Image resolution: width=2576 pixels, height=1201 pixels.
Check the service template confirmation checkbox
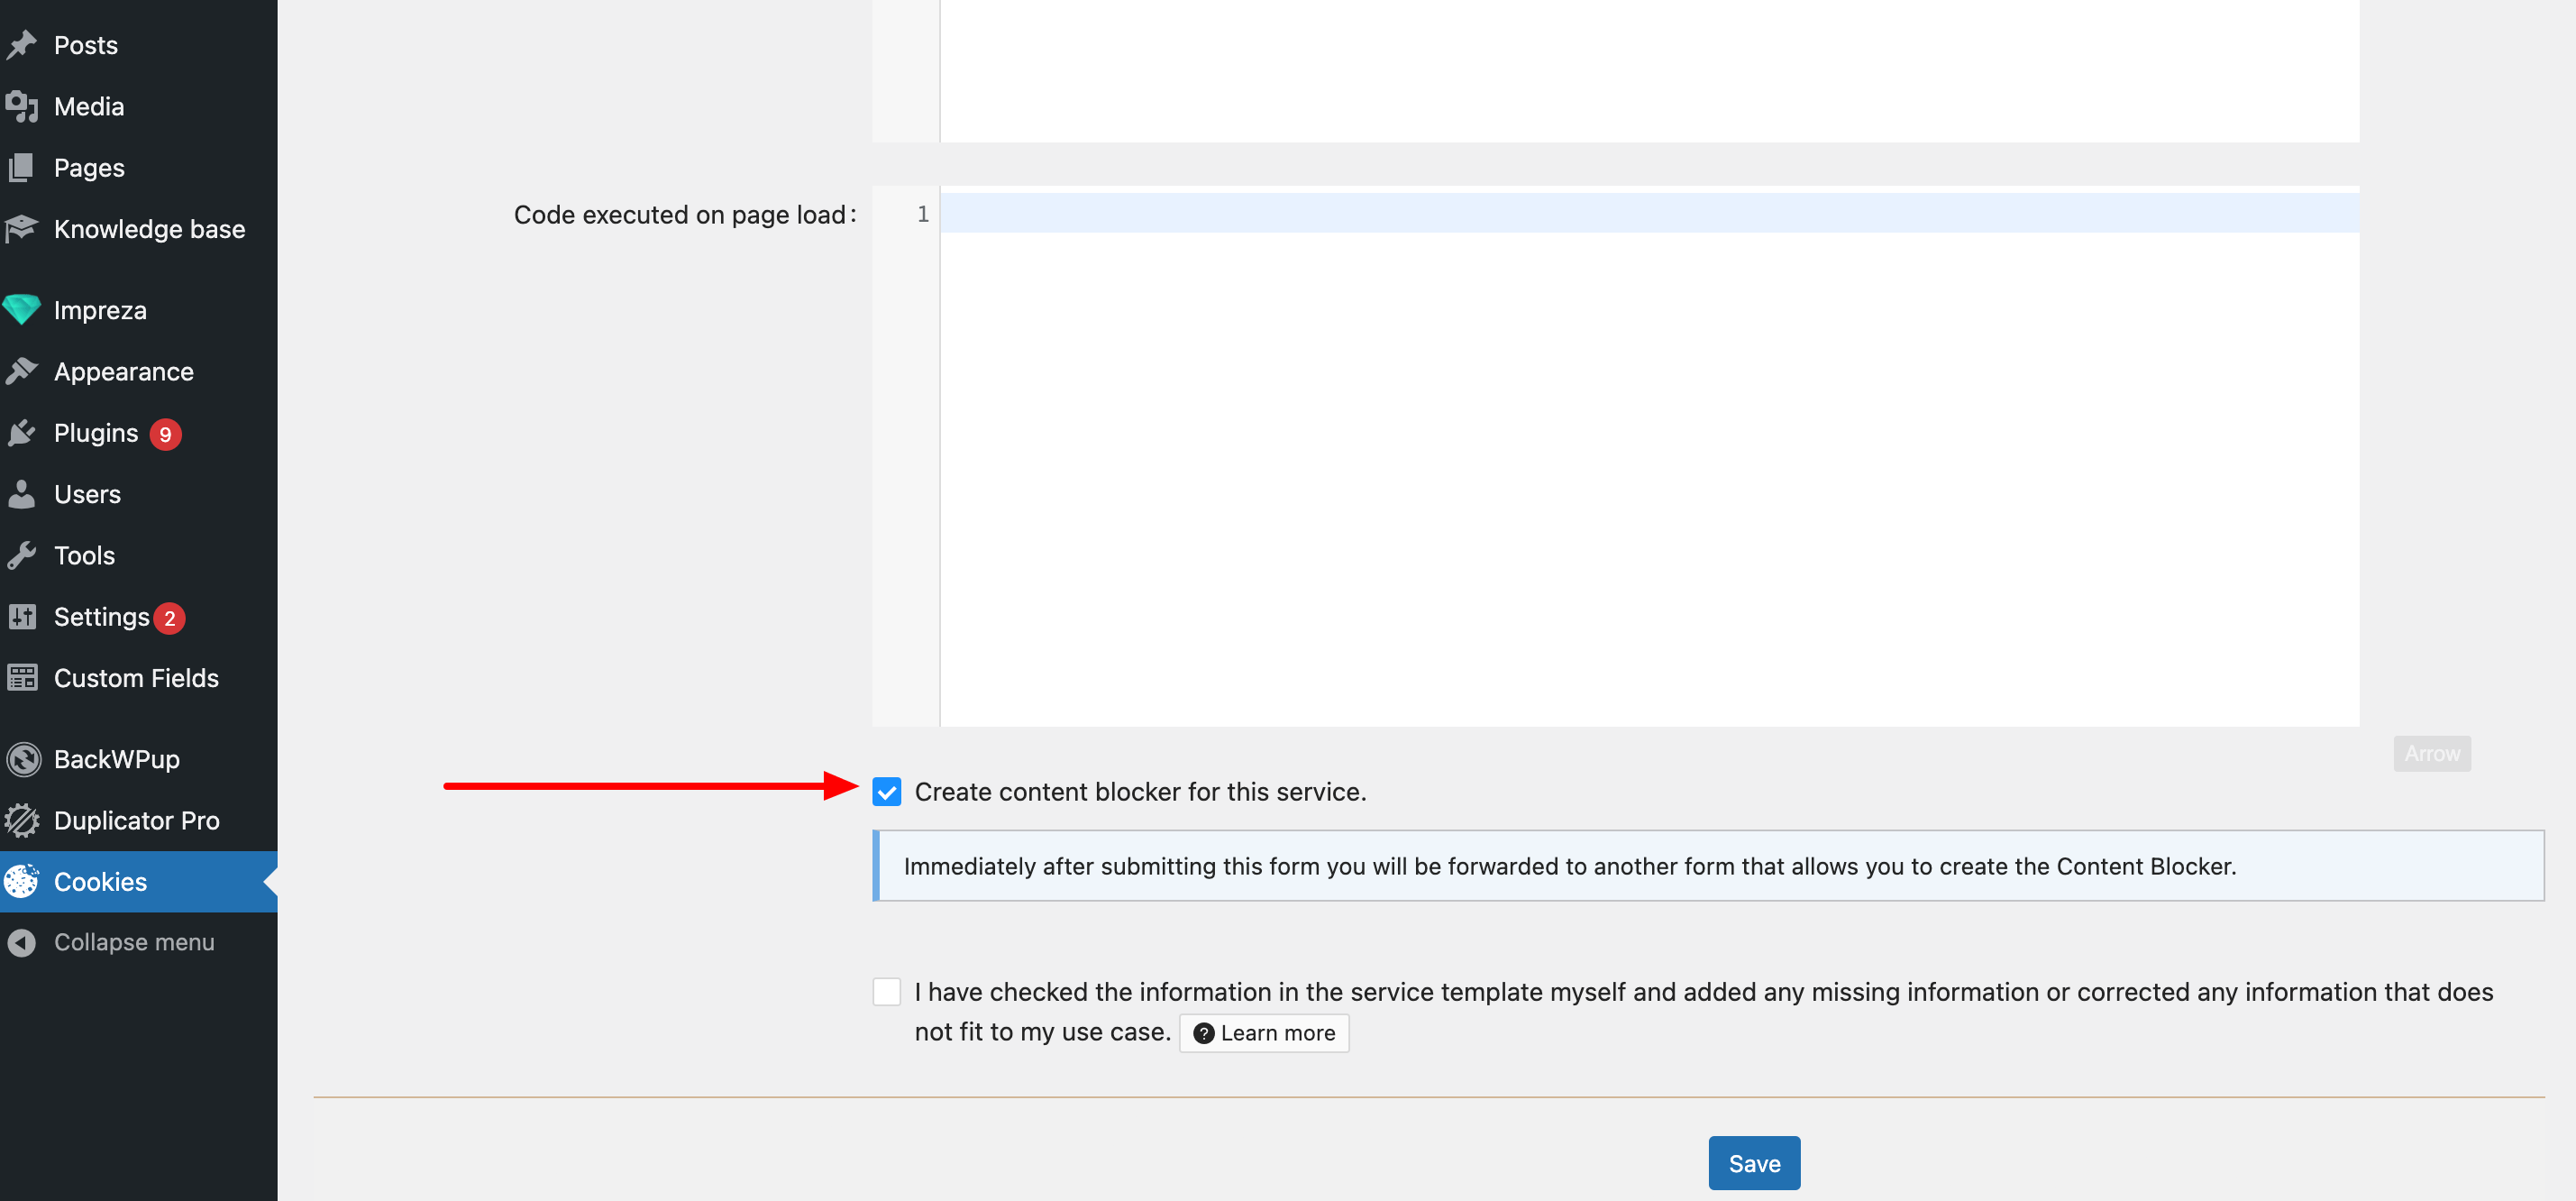pyautogui.click(x=886, y=991)
